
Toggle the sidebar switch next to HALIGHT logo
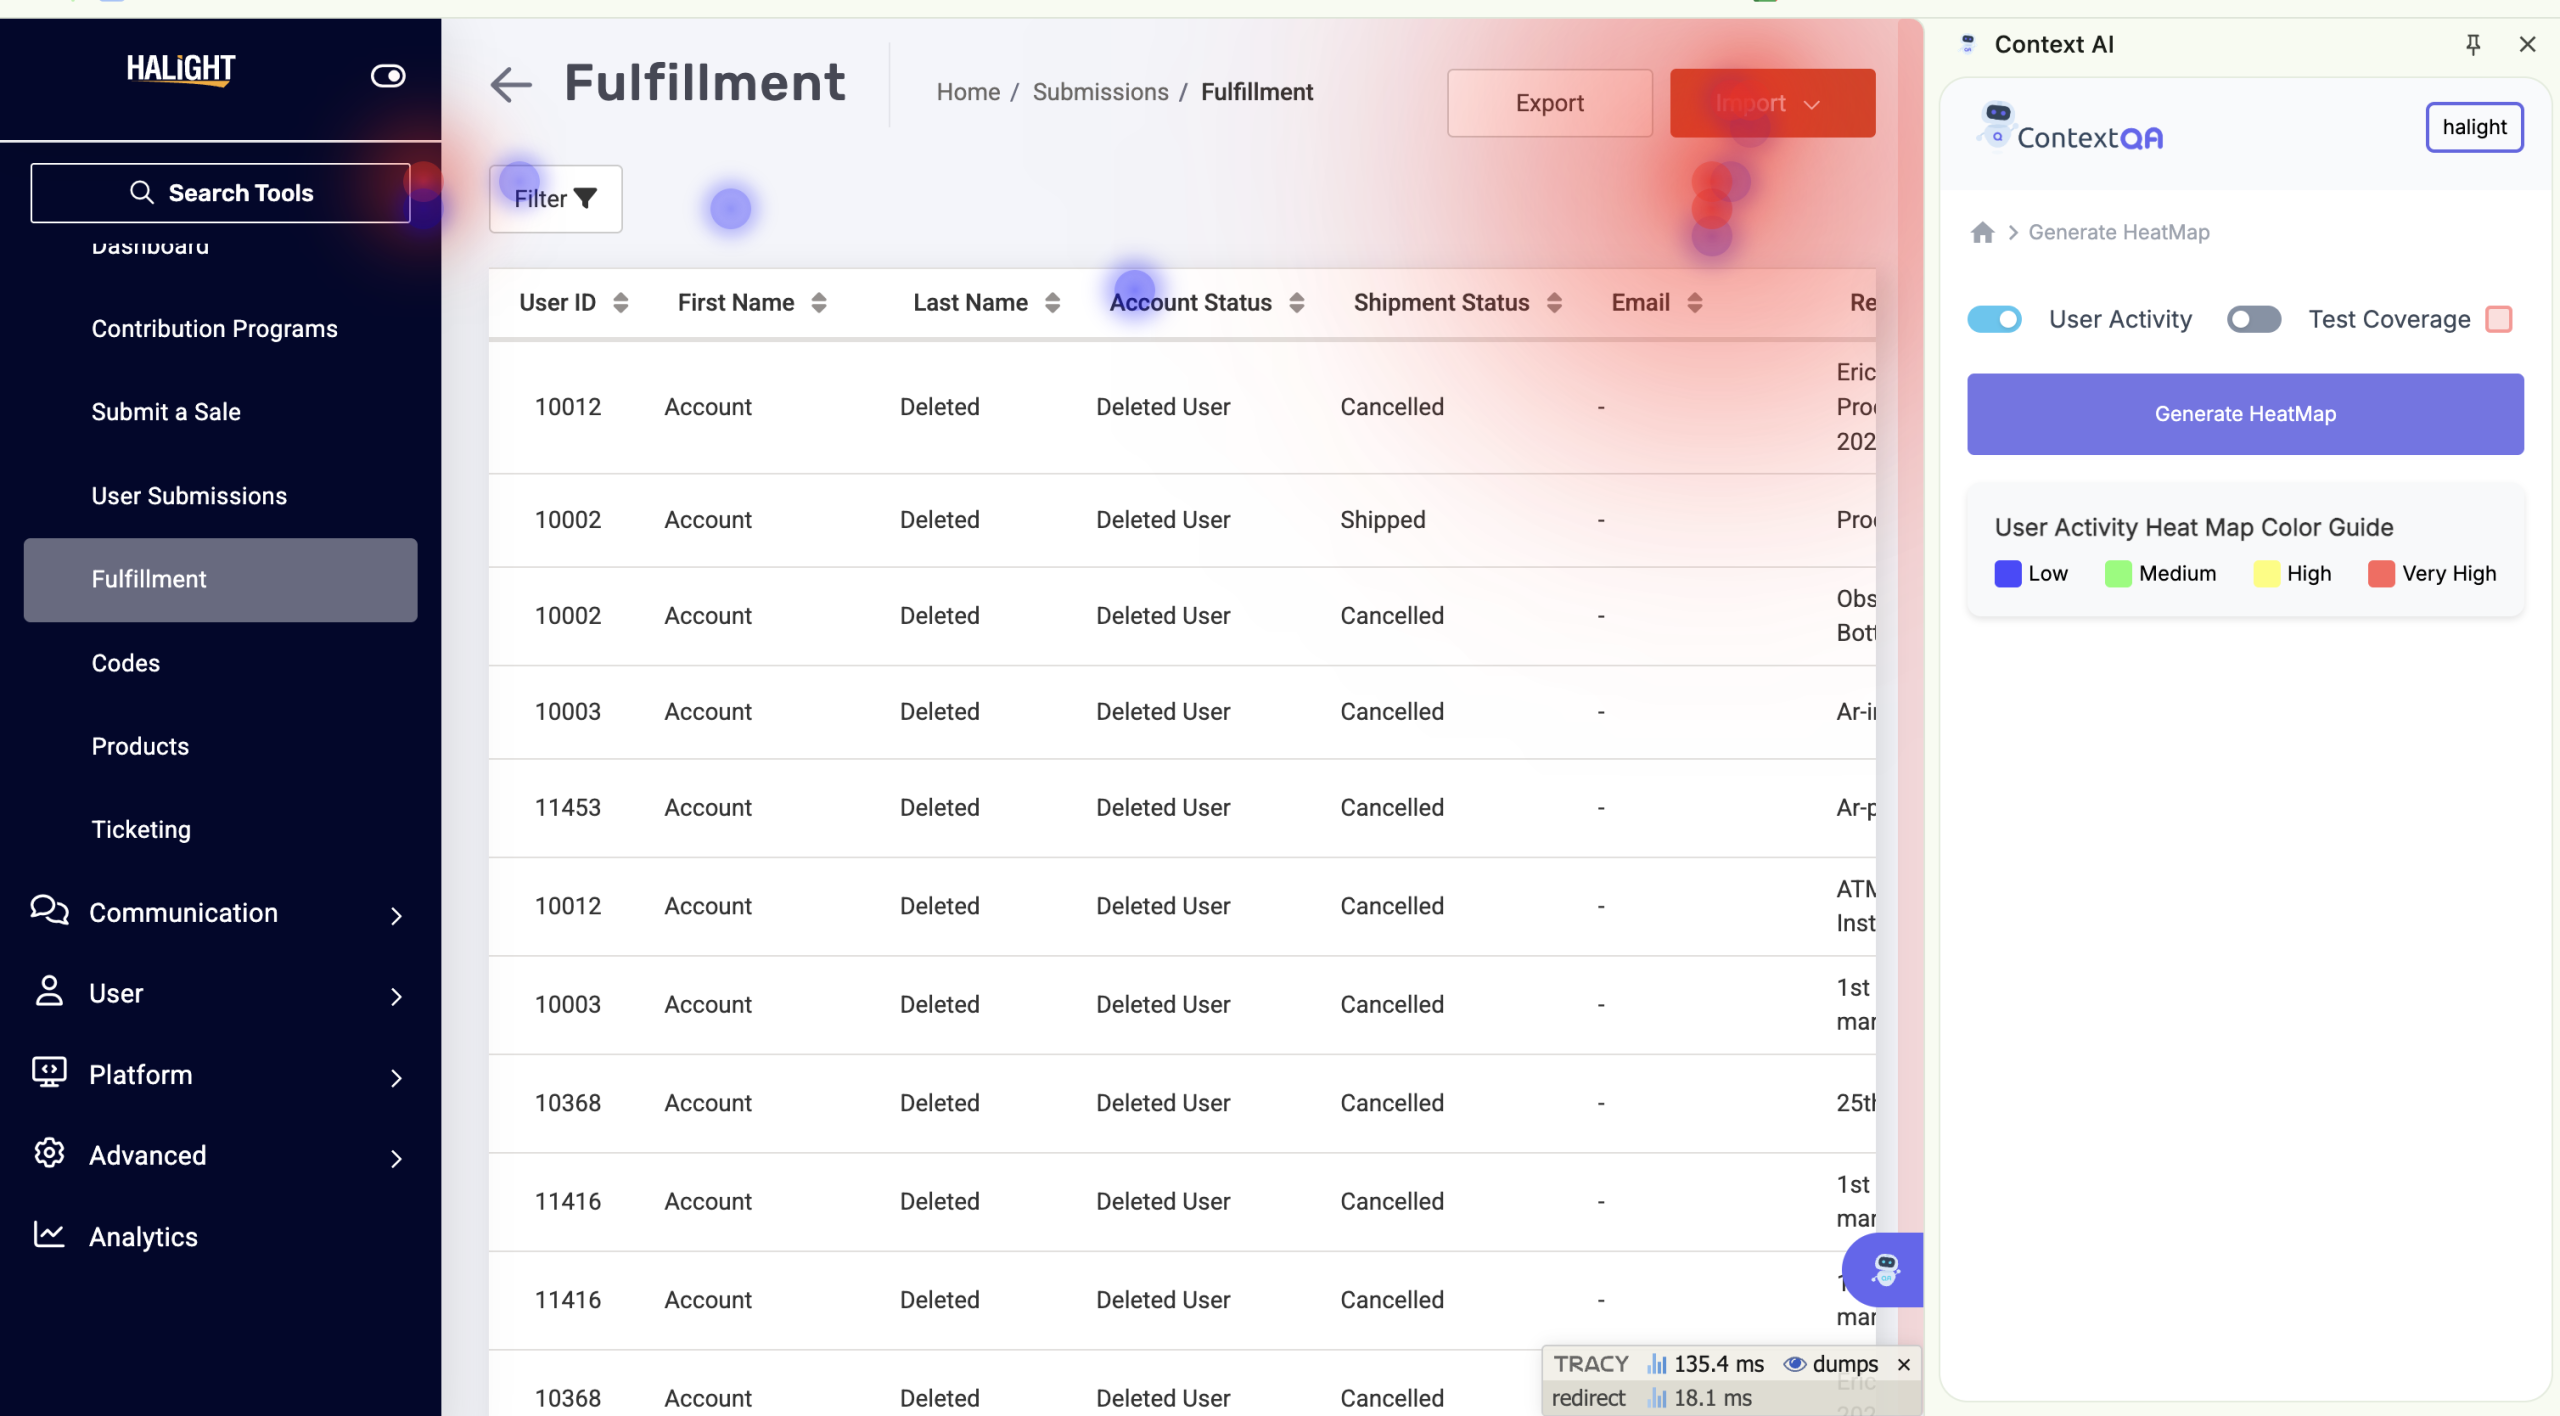[387, 76]
